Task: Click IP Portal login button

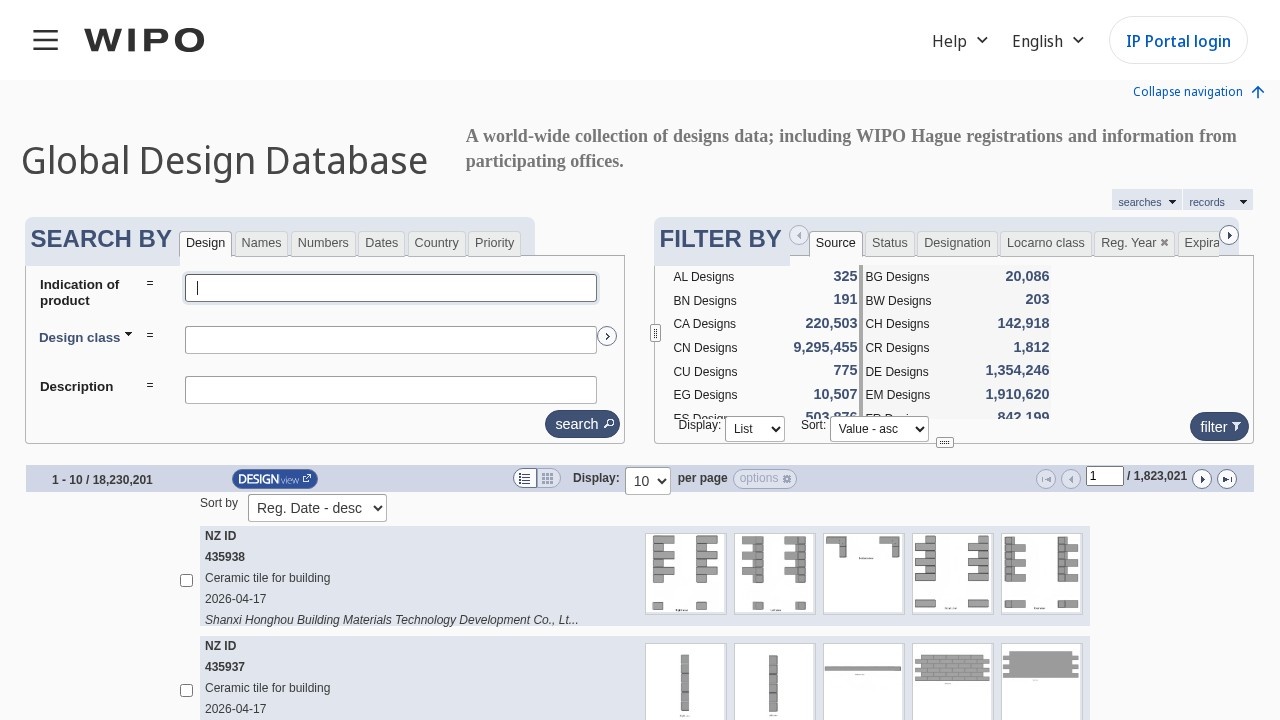Action: pos(1178,41)
